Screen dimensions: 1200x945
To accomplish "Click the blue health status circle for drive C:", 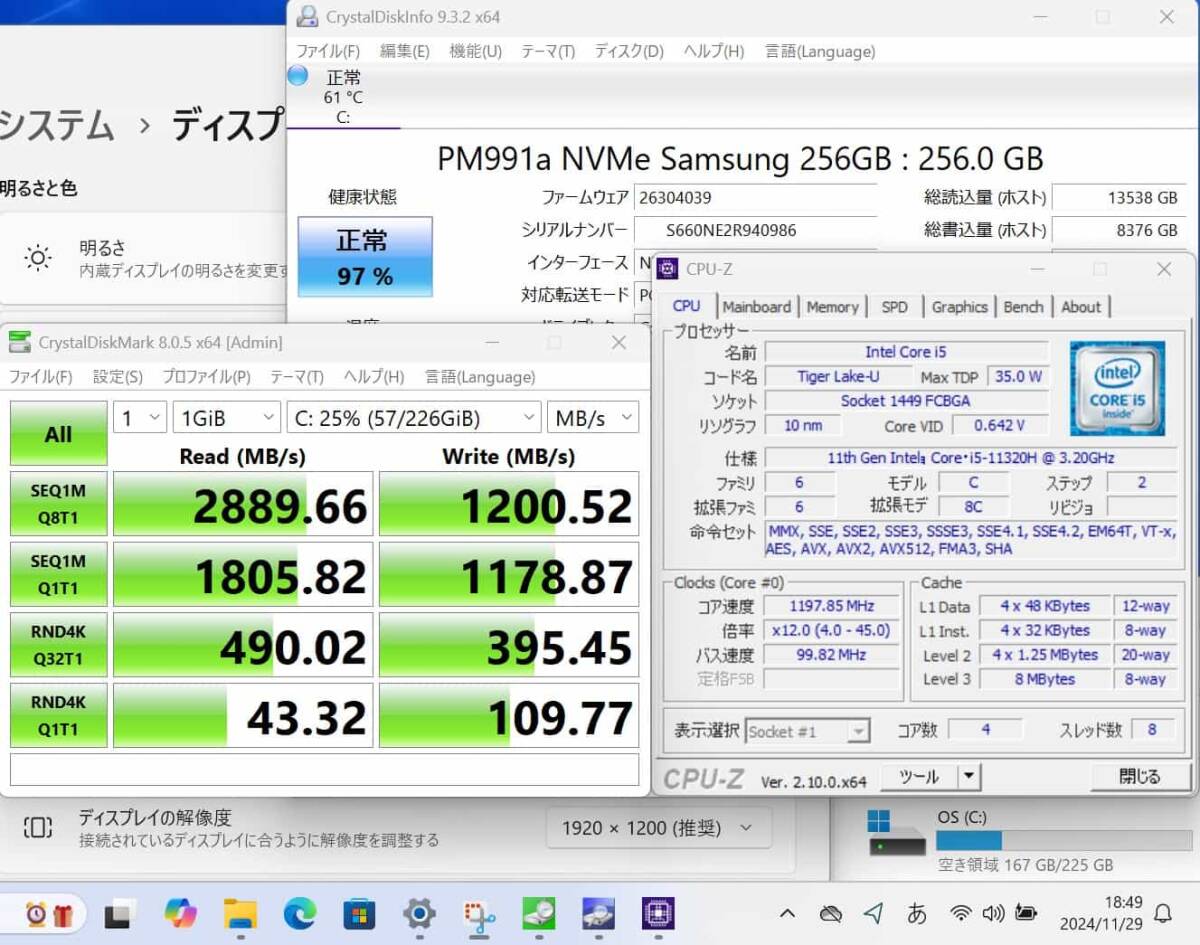I will (x=298, y=76).
